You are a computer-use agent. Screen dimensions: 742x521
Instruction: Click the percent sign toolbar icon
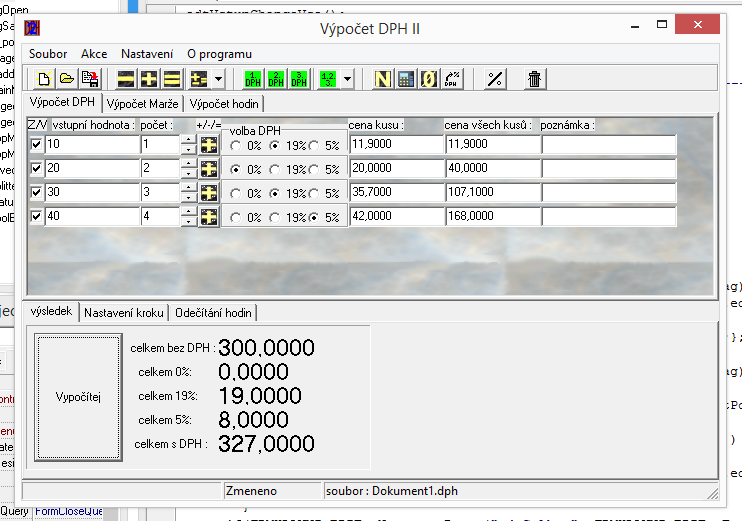493,79
